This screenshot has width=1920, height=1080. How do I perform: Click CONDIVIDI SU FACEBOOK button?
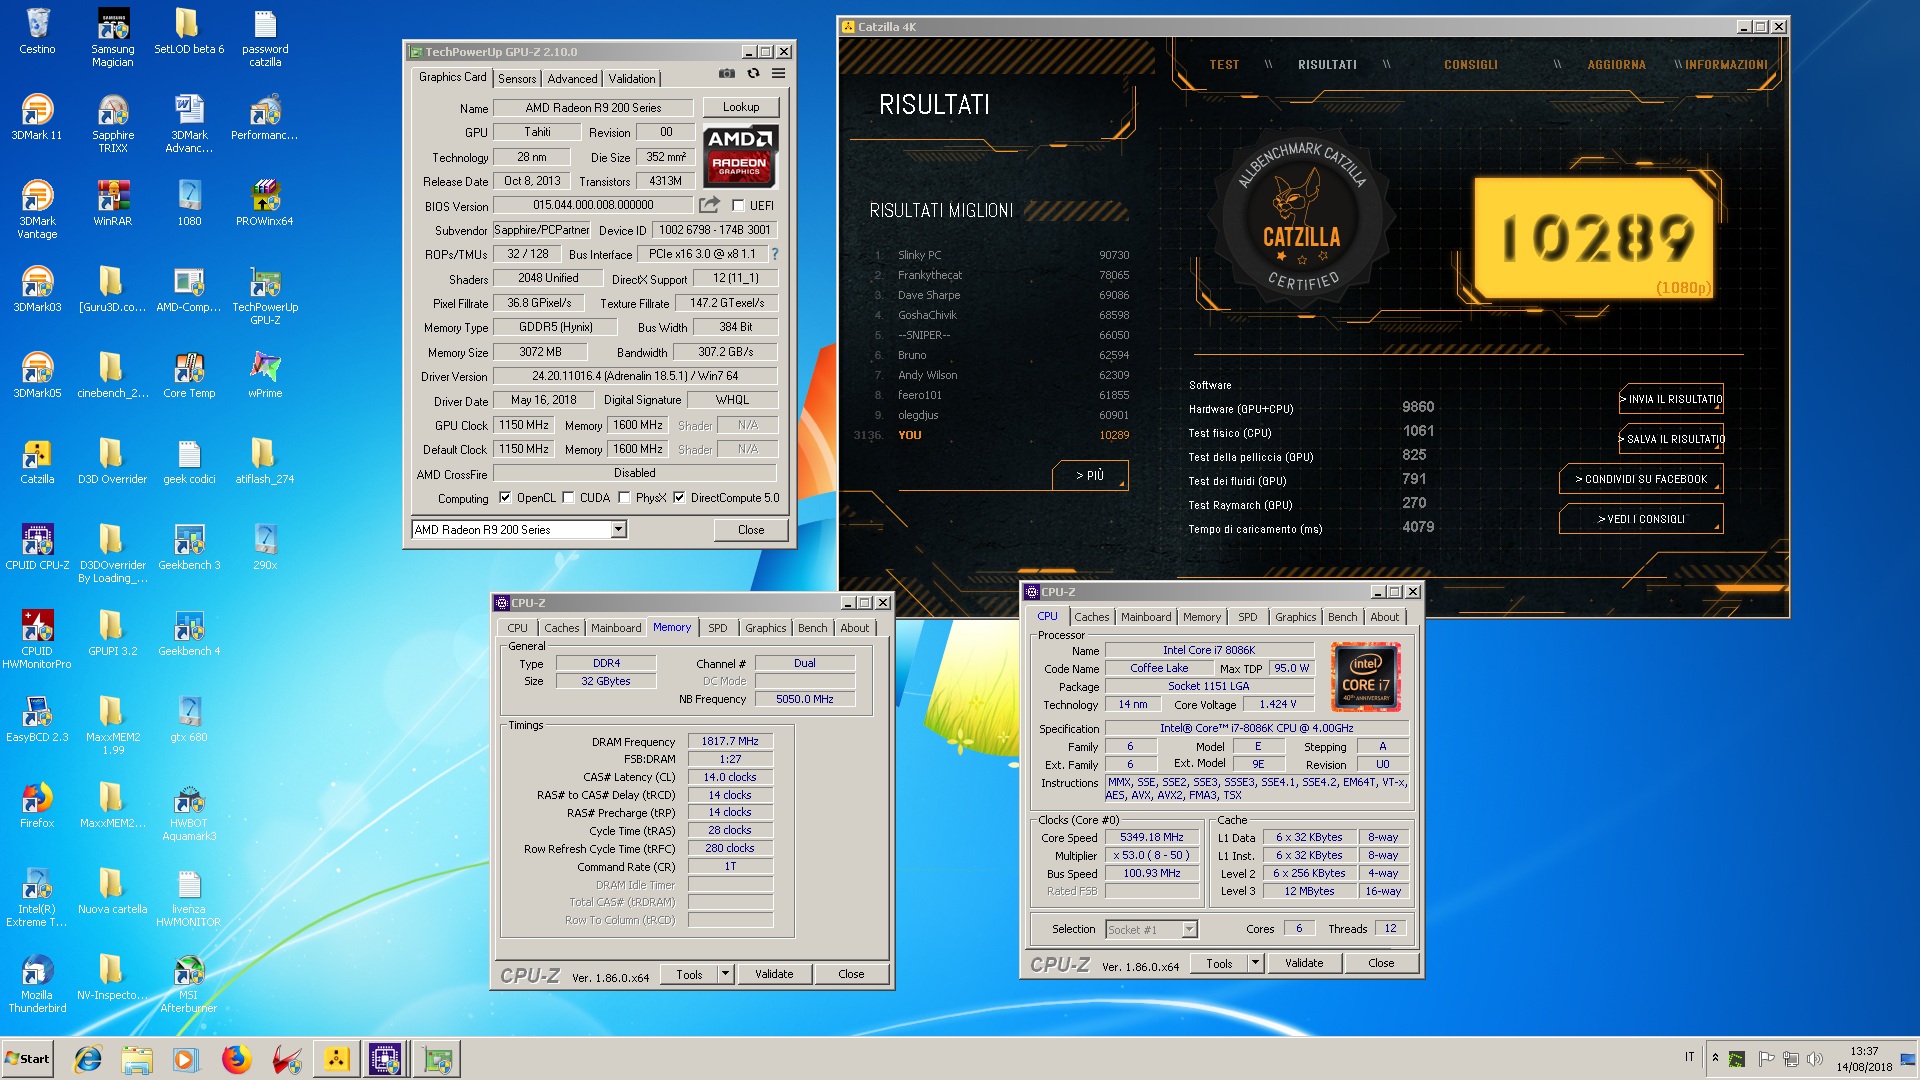tap(1641, 479)
